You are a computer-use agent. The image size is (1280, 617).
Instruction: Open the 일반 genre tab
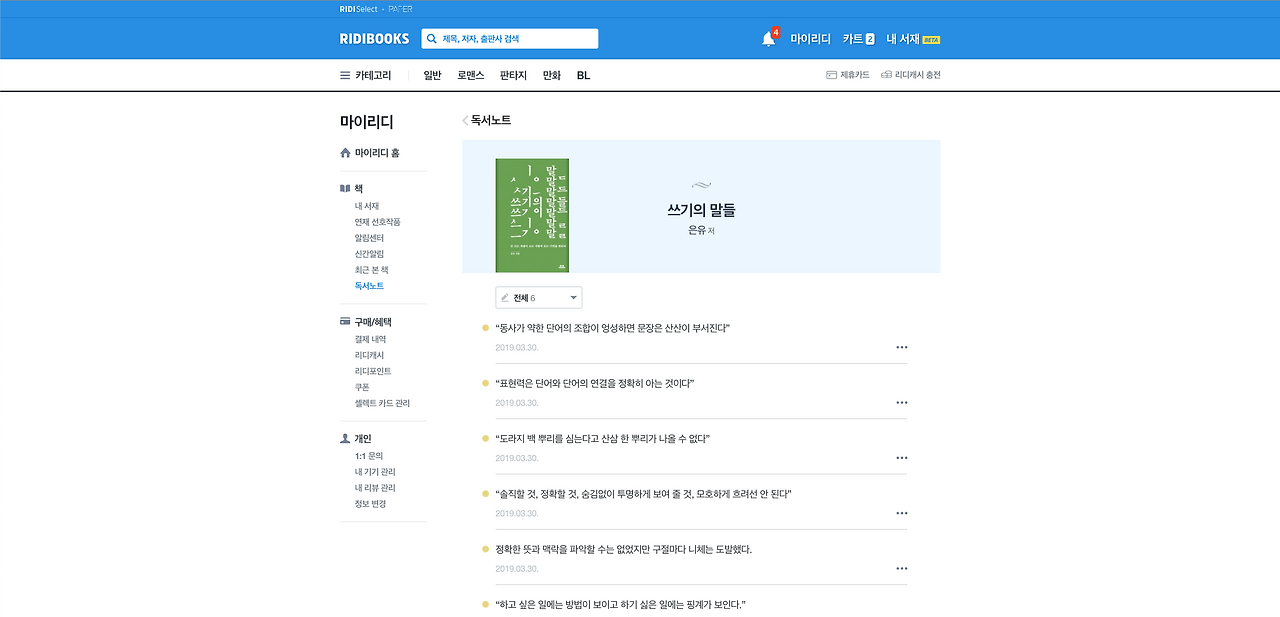point(432,75)
